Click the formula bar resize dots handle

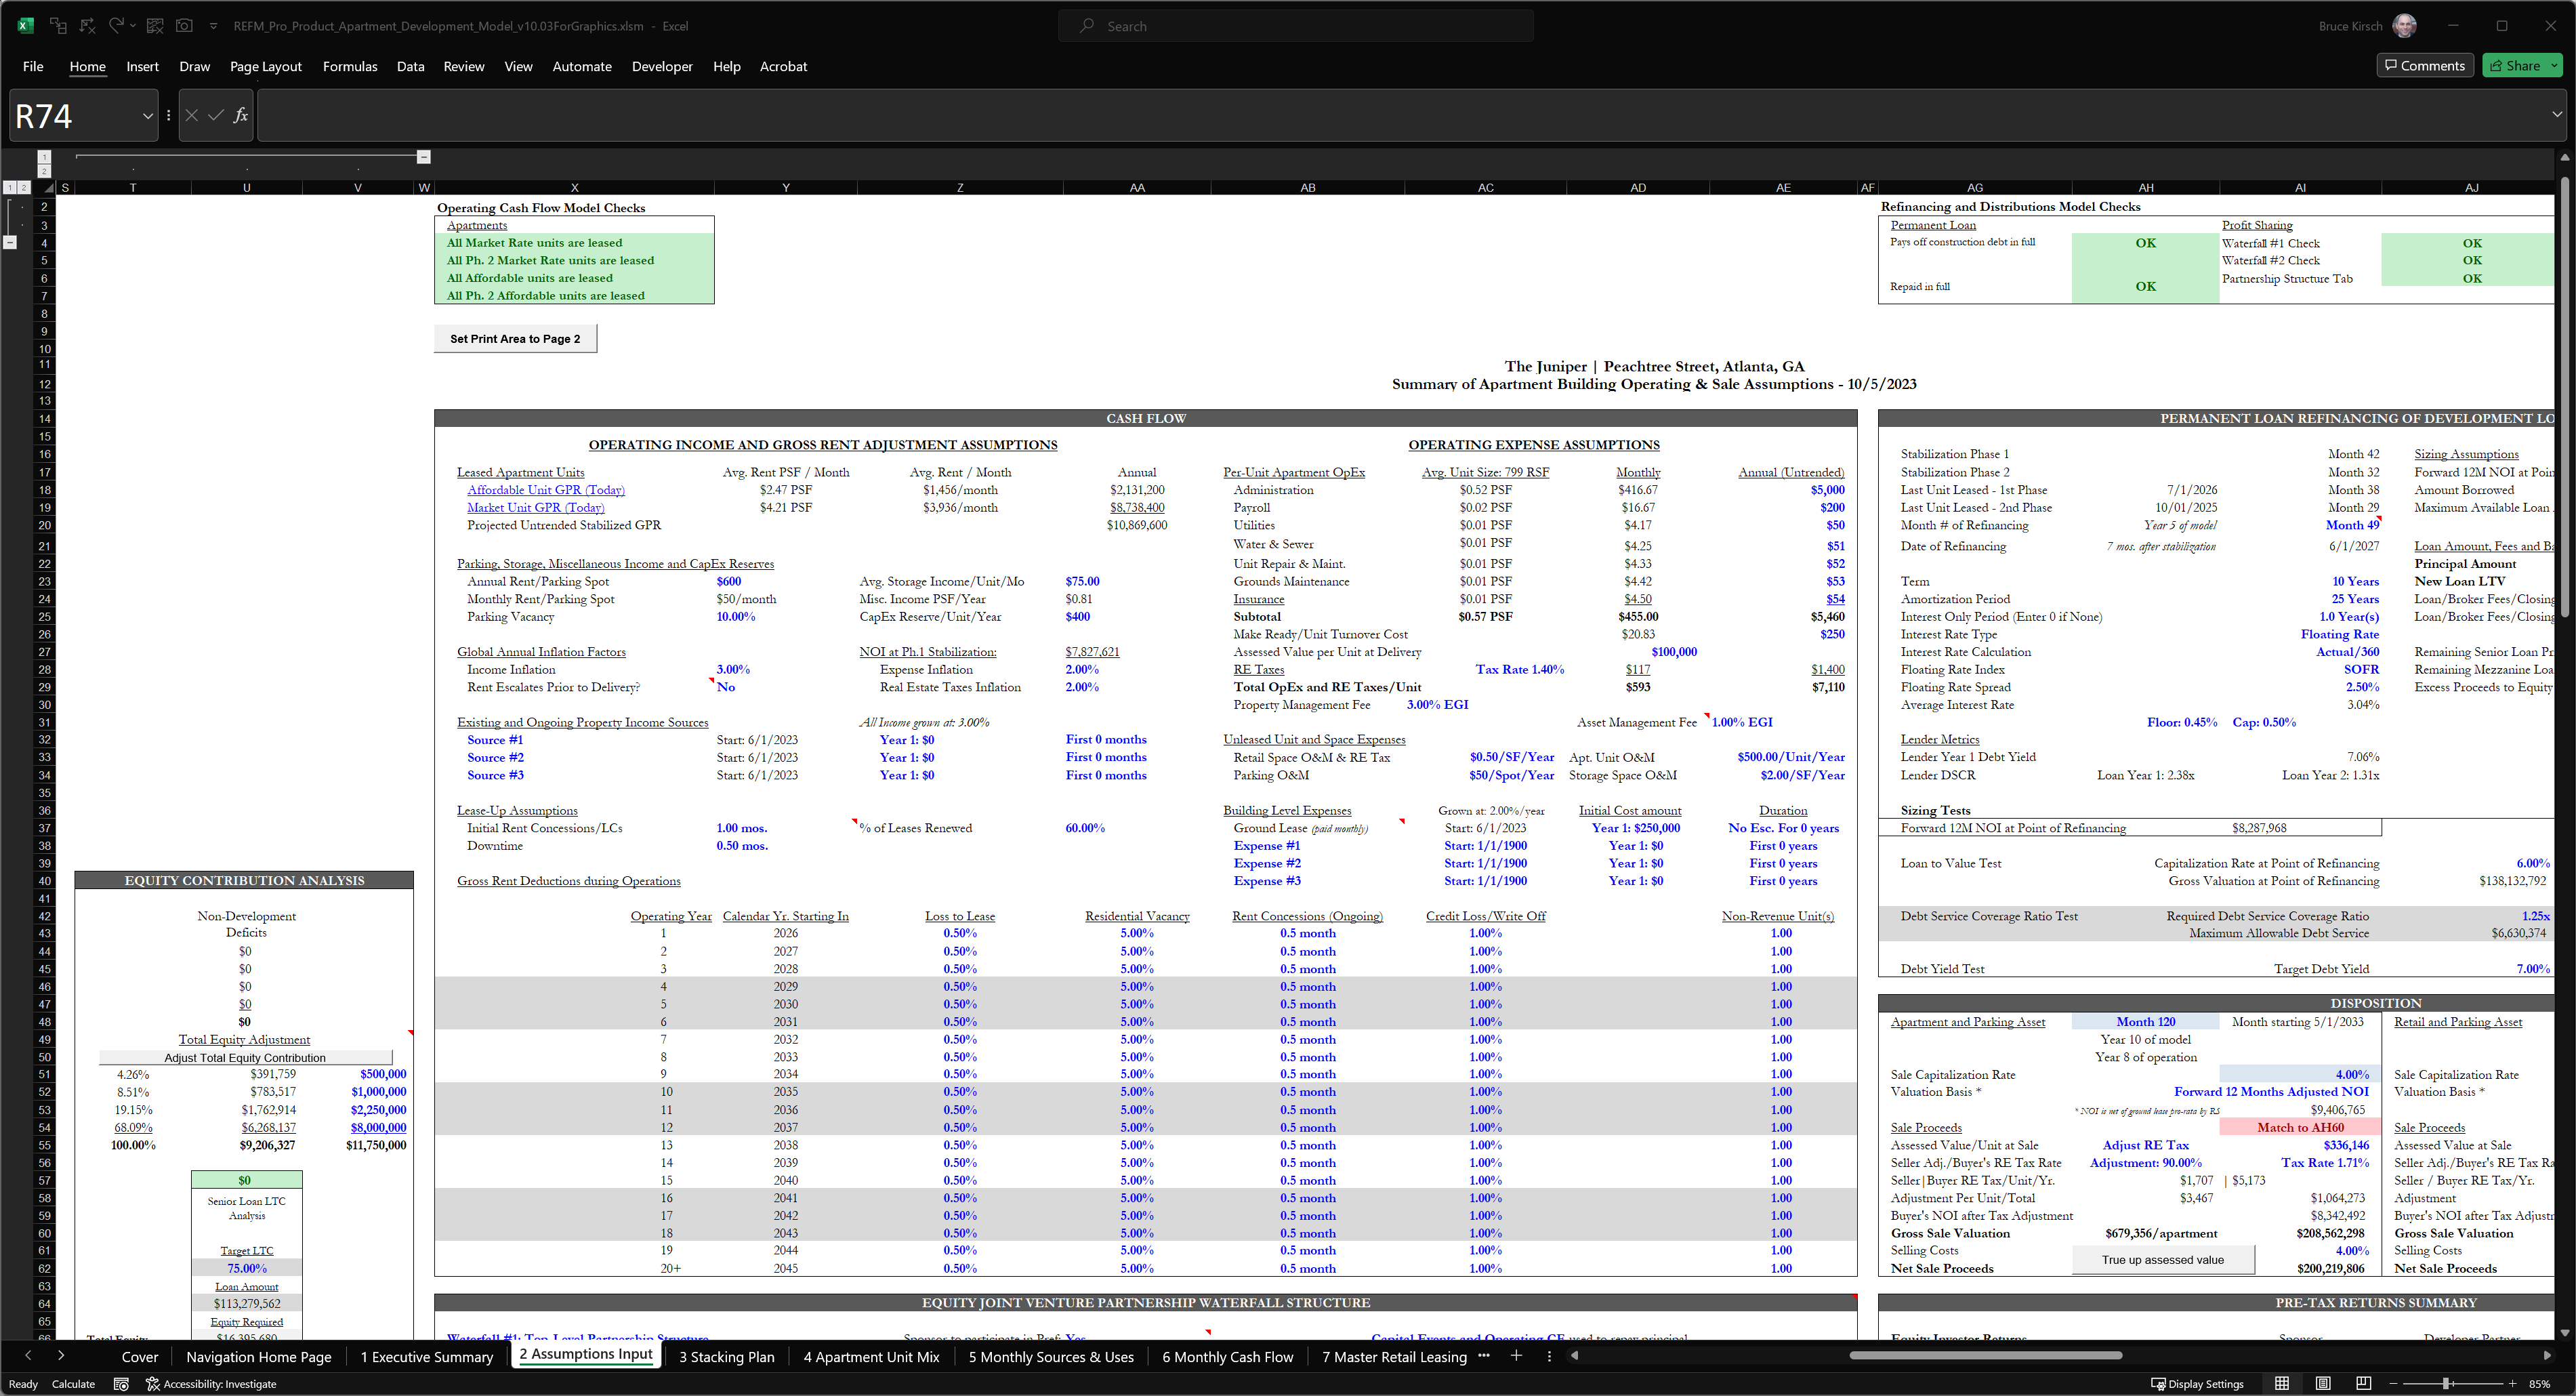(x=168, y=116)
